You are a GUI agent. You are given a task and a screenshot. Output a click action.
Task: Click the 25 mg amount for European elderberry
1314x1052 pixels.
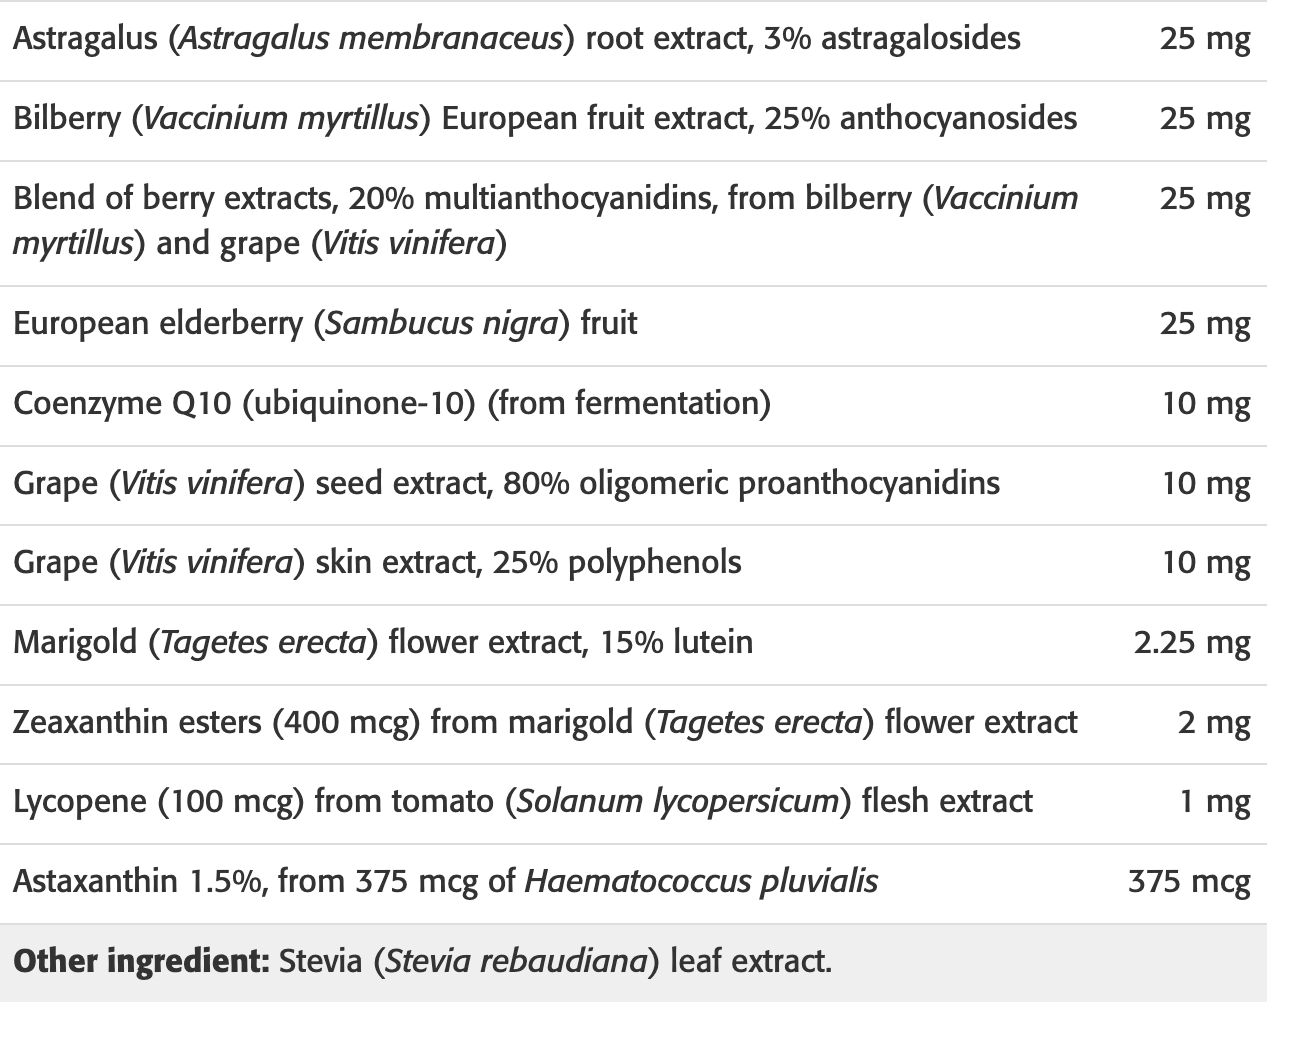[x=1204, y=324]
